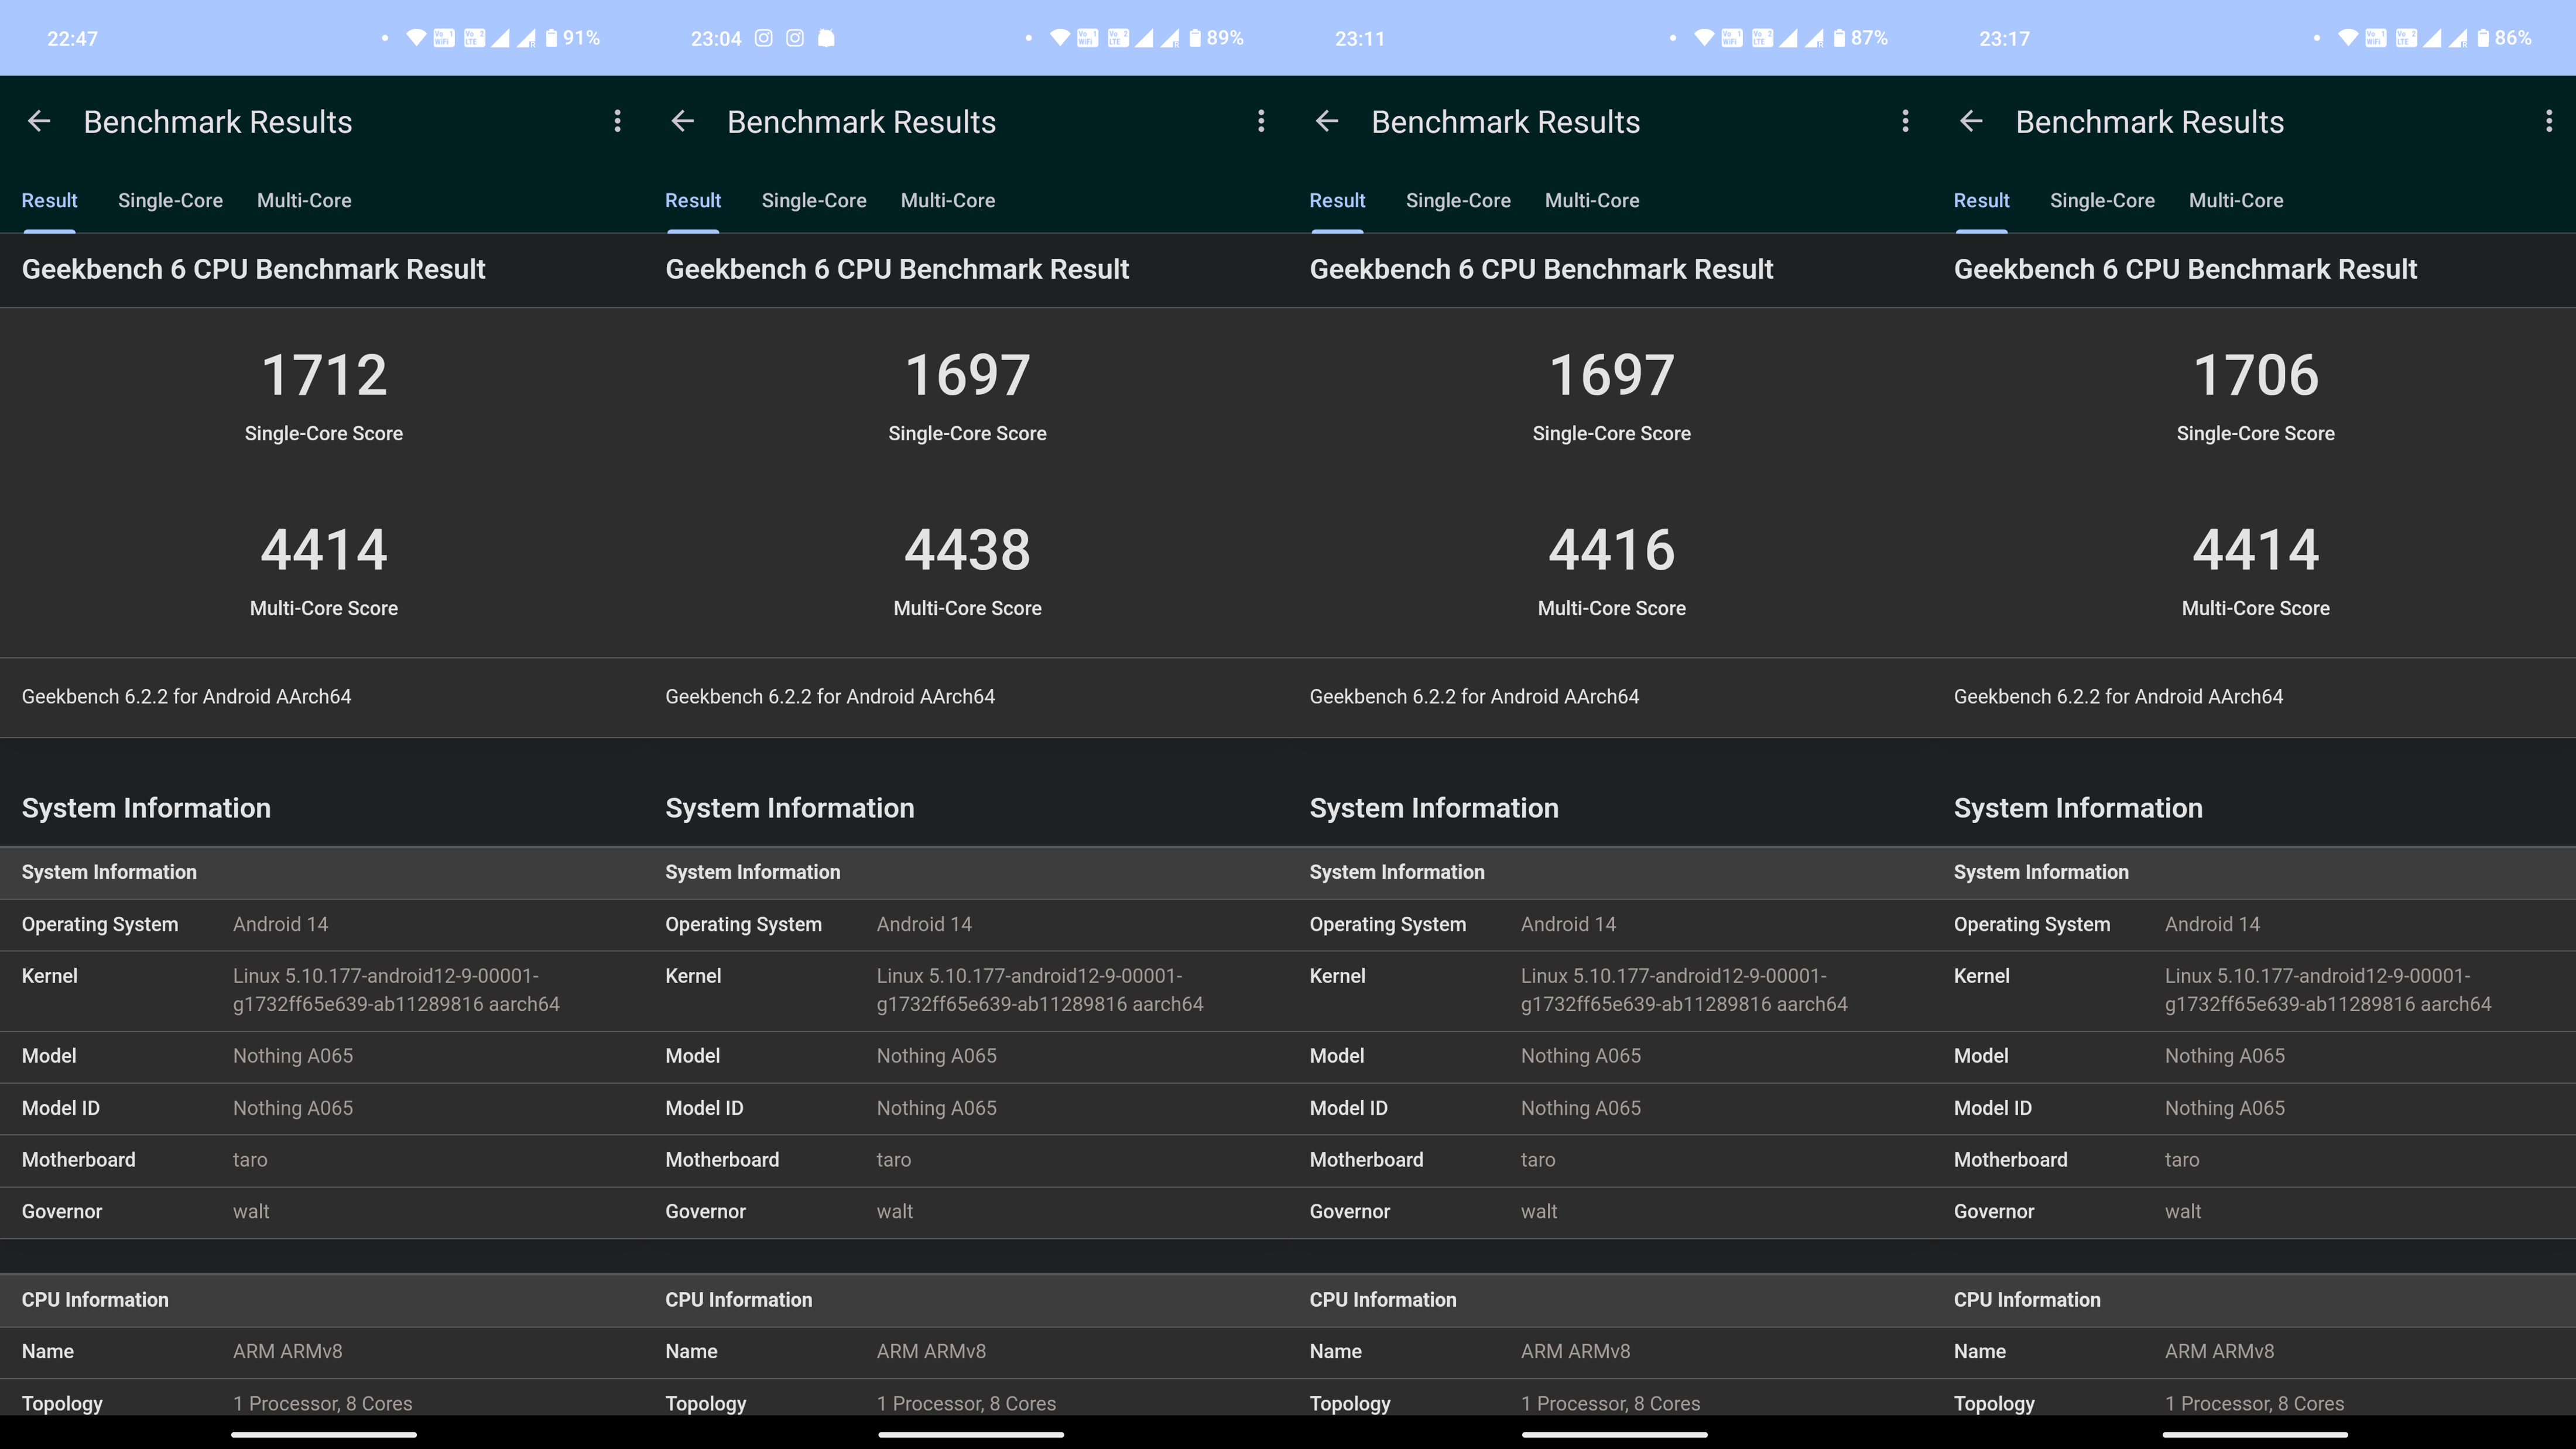Open three-dot overflow menu in 23:17 panel
The width and height of the screenshot is (2576, 1449).
(x=2548, y=121)
